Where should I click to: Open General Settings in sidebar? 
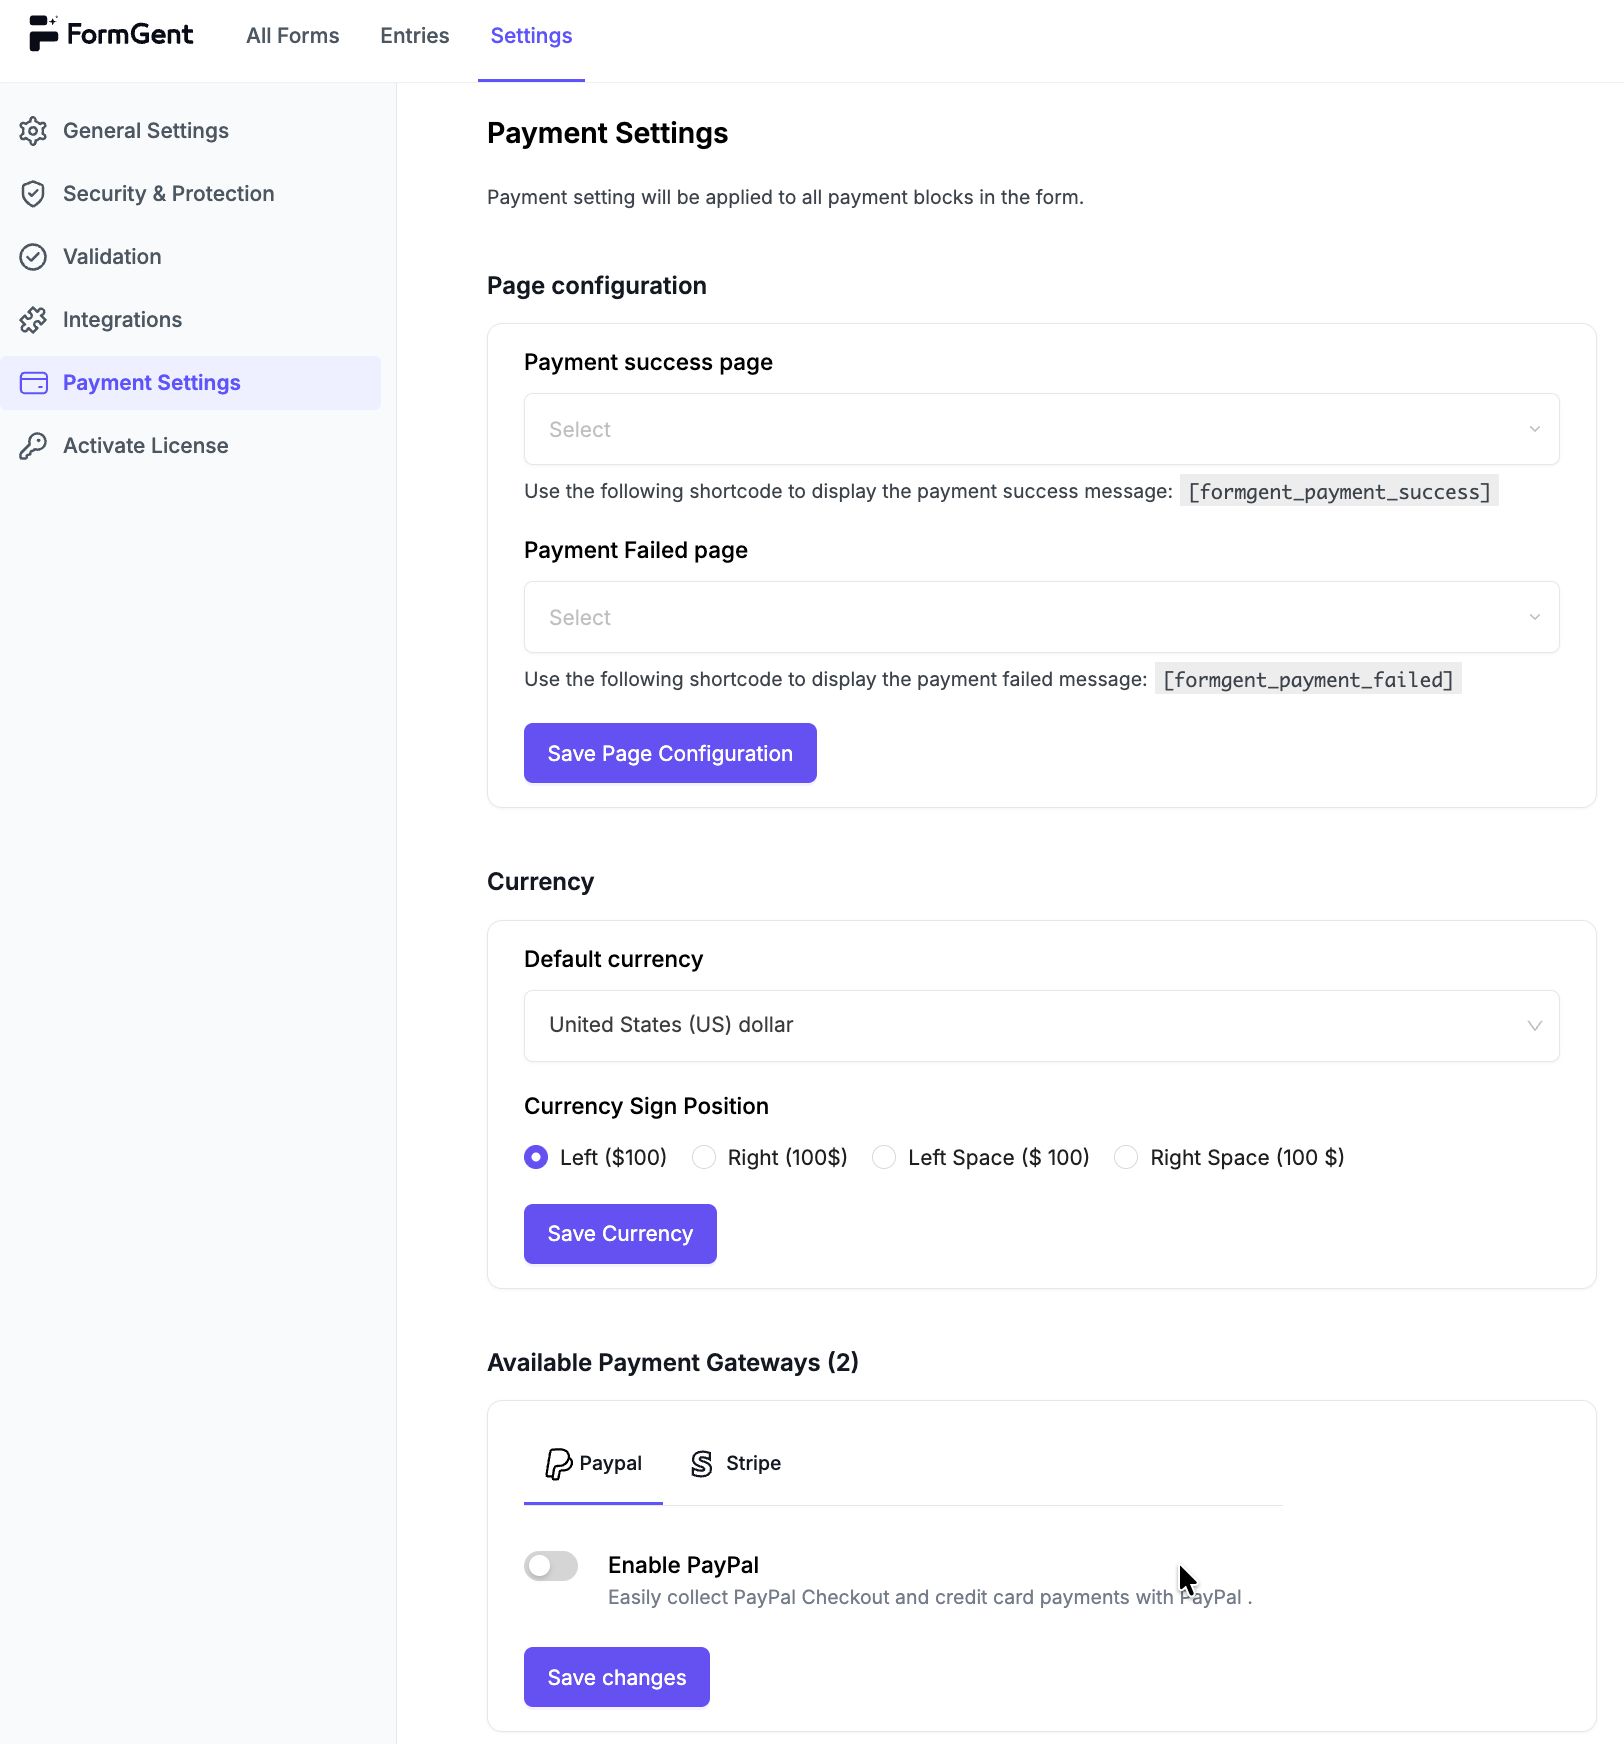tap(190, 131)
